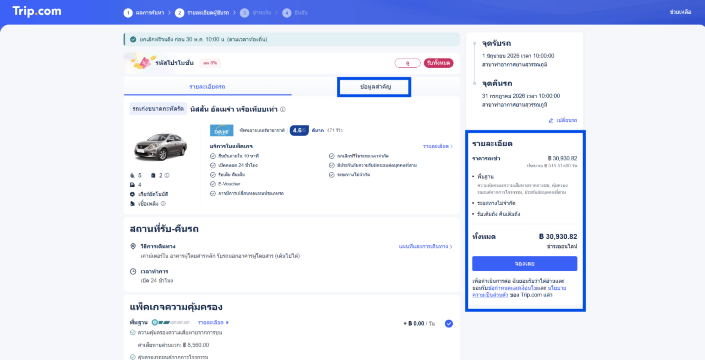Select step 2 in booking progress
The width and height of the screenshot is (705, 360).
point(202,13)
